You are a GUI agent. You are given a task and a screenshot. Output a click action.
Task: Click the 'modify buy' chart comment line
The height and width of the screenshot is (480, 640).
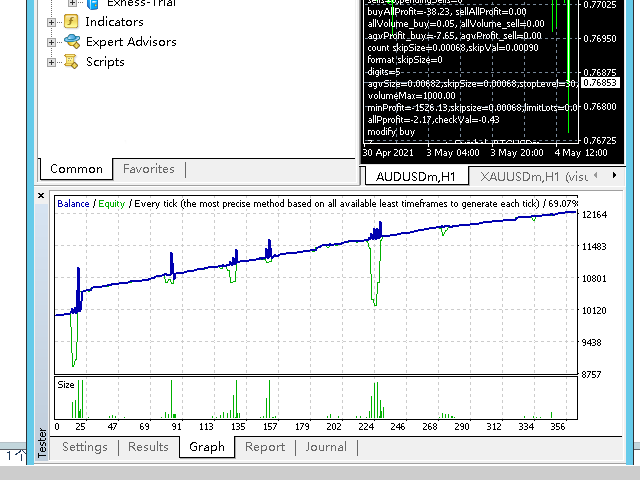(x=391, y=132)
